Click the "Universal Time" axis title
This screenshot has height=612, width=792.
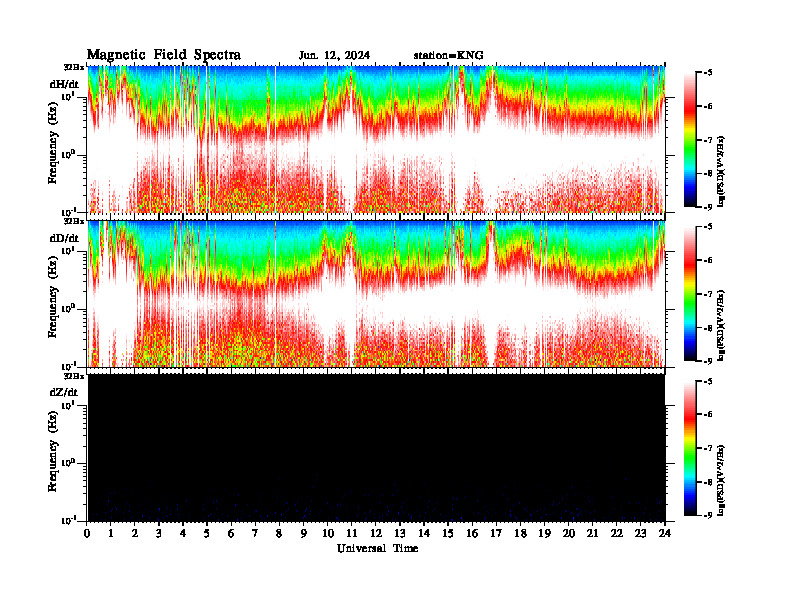coord(377,548)
